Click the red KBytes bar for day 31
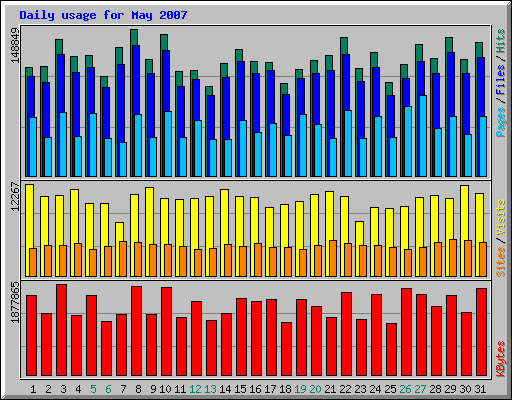The image size is (512, 400). coord(482,332)
